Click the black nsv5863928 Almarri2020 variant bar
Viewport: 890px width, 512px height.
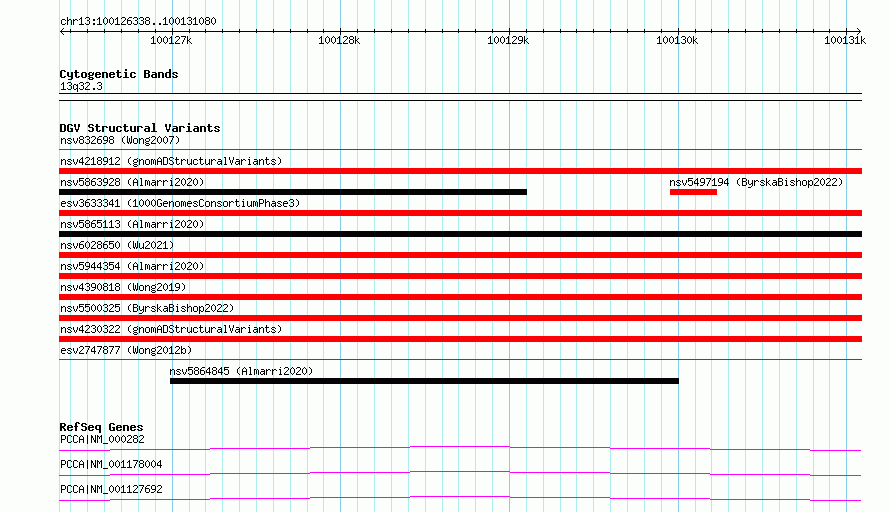[293, 192]
